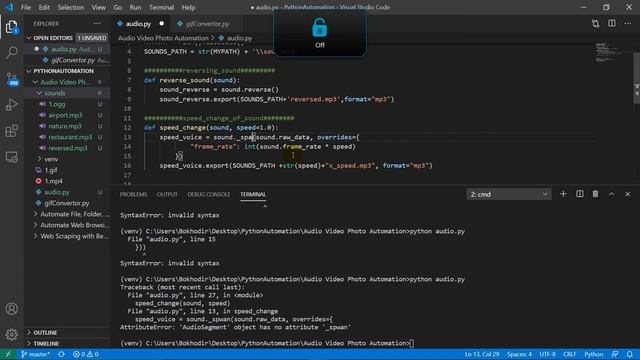
Task: Switch to the Debug Console tab
Action: [209, 194]
